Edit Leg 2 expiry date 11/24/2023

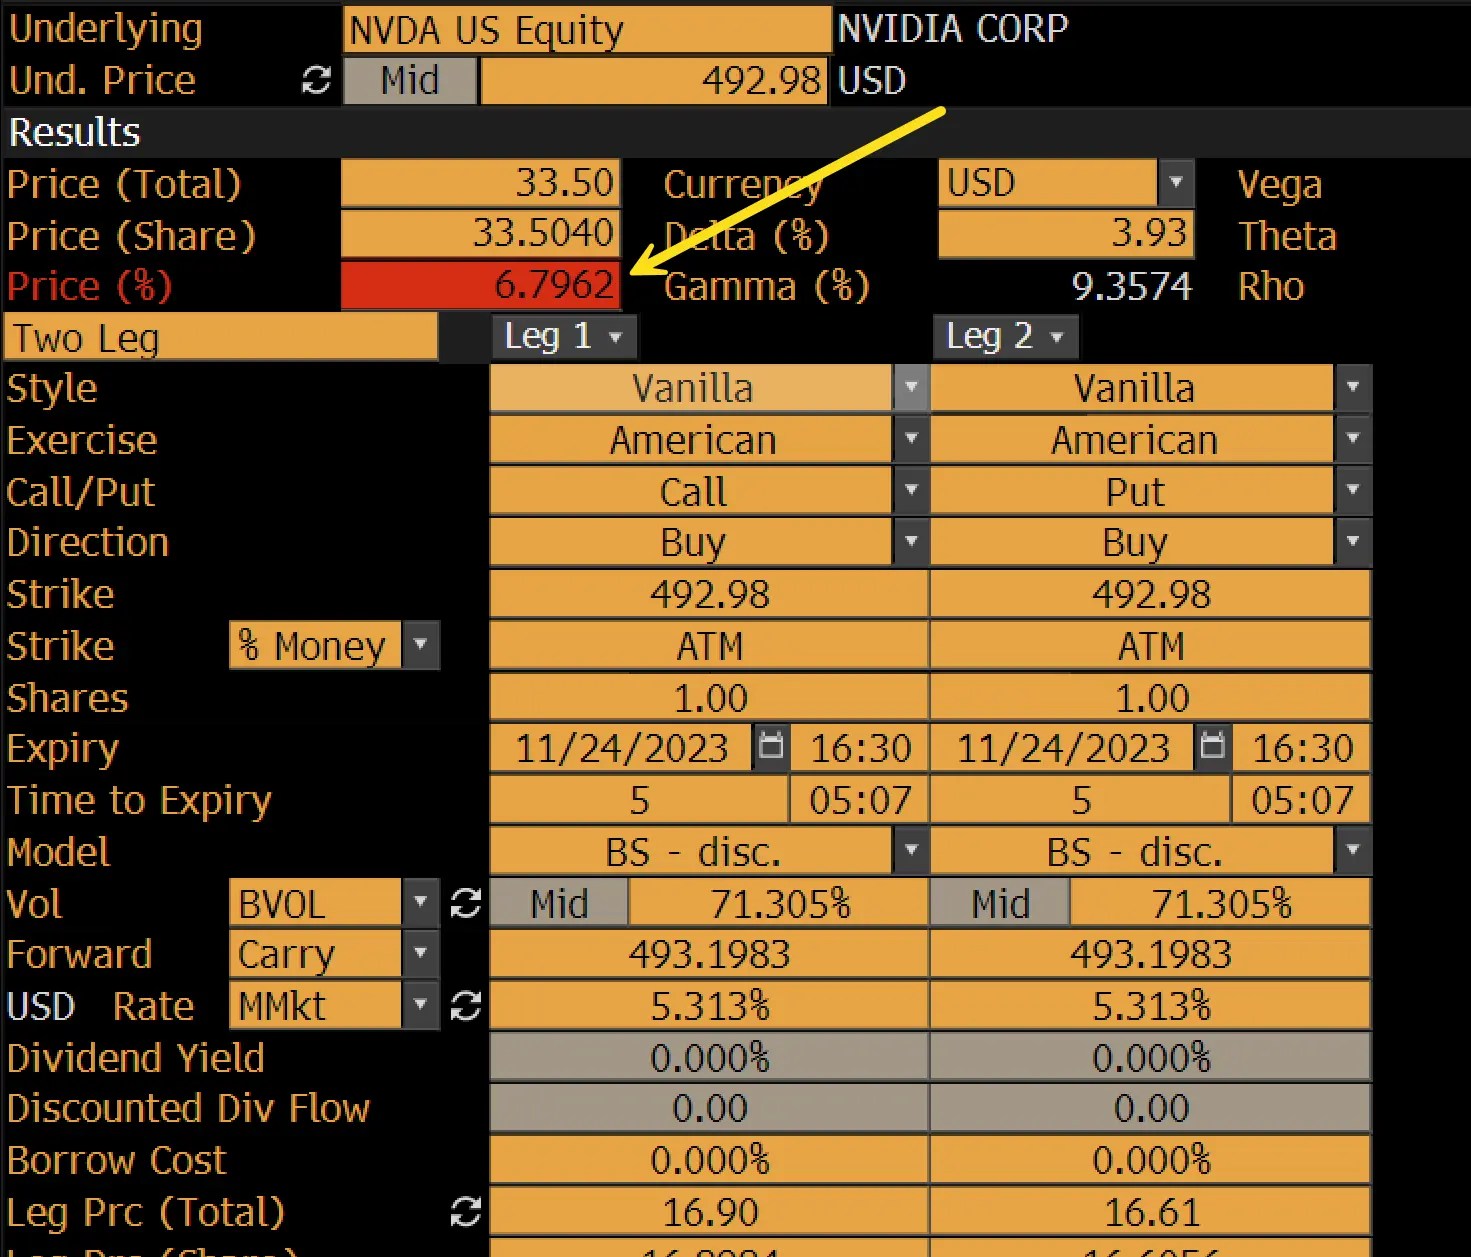point(1062,748)
